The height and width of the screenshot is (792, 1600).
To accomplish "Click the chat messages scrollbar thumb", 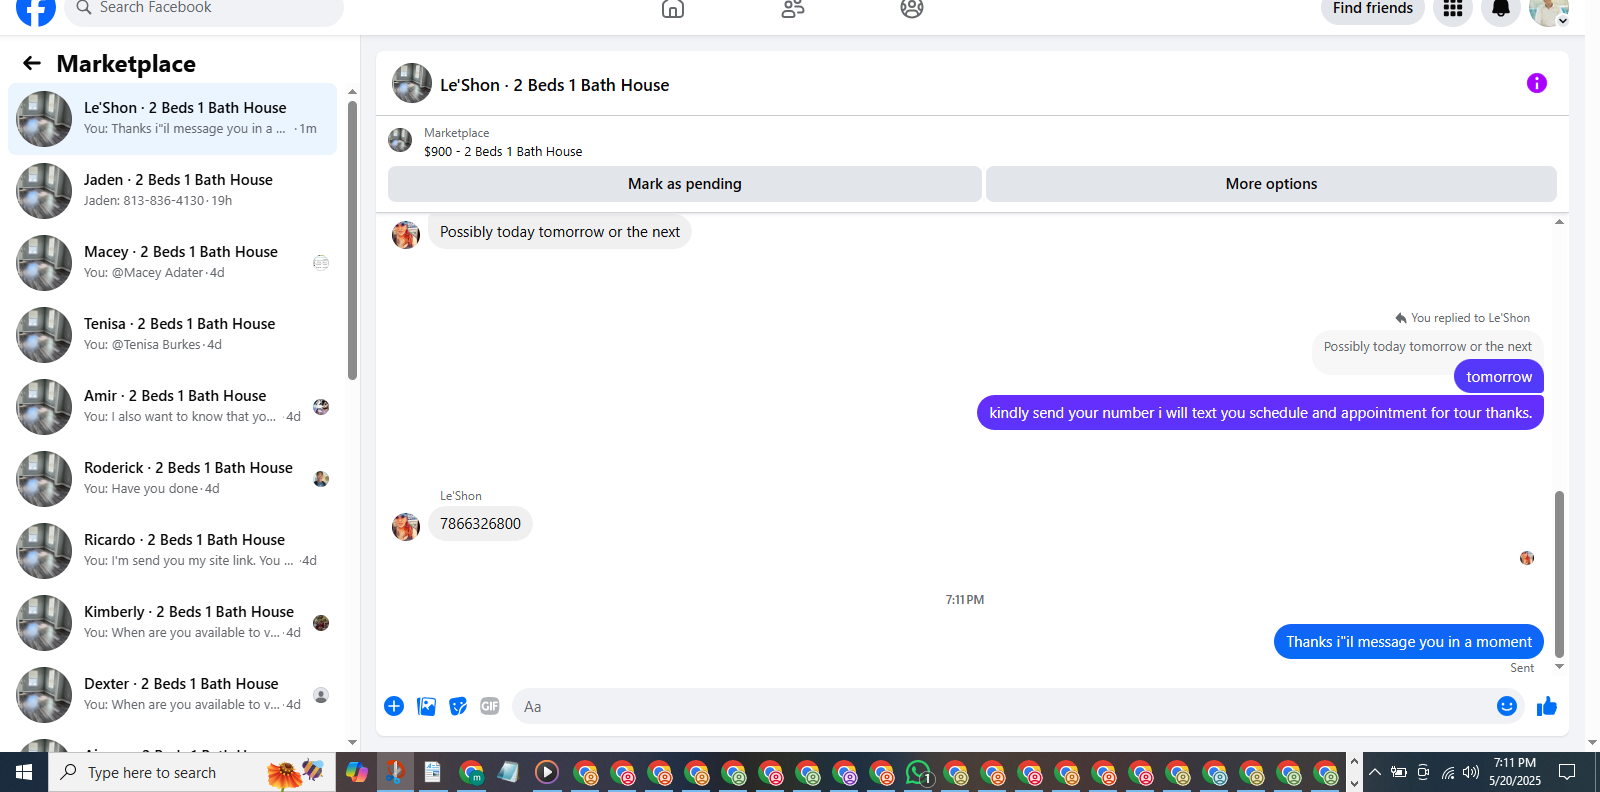I will (1559, 573).
